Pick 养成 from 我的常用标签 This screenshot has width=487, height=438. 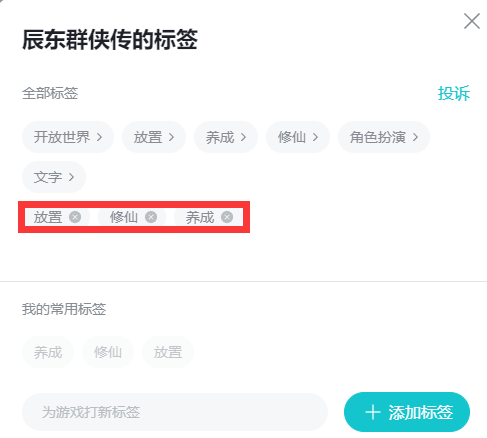click(48, 352)
